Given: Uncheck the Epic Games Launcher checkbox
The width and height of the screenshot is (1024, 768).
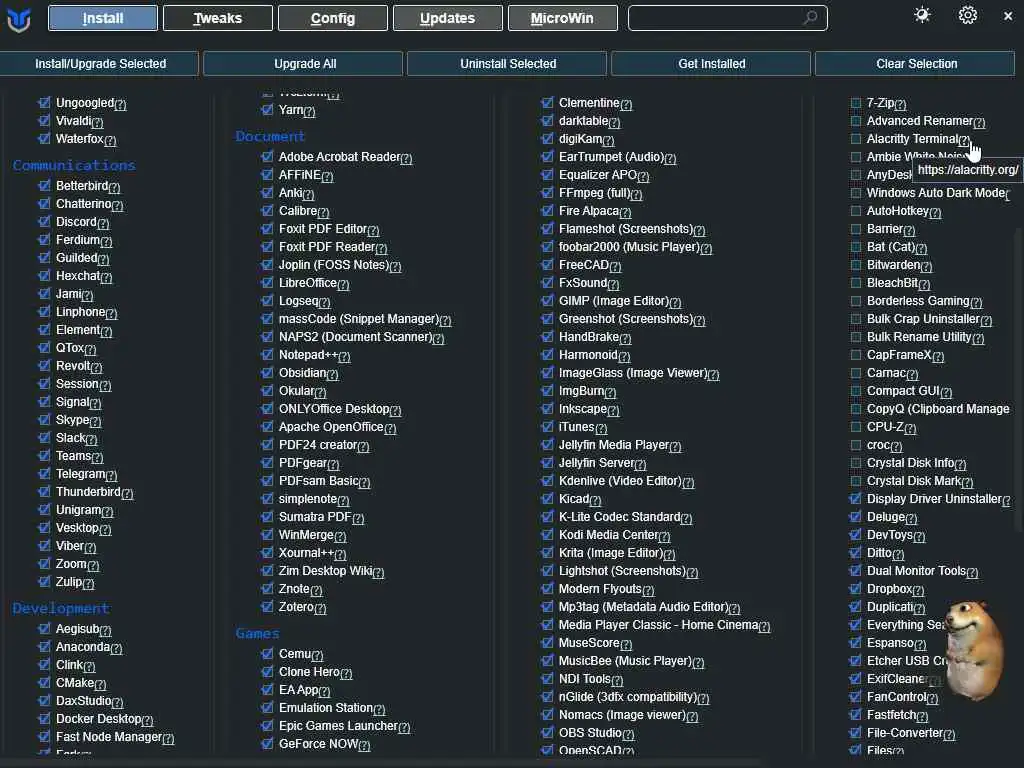Looking at the screenshot, I should 266,726.
